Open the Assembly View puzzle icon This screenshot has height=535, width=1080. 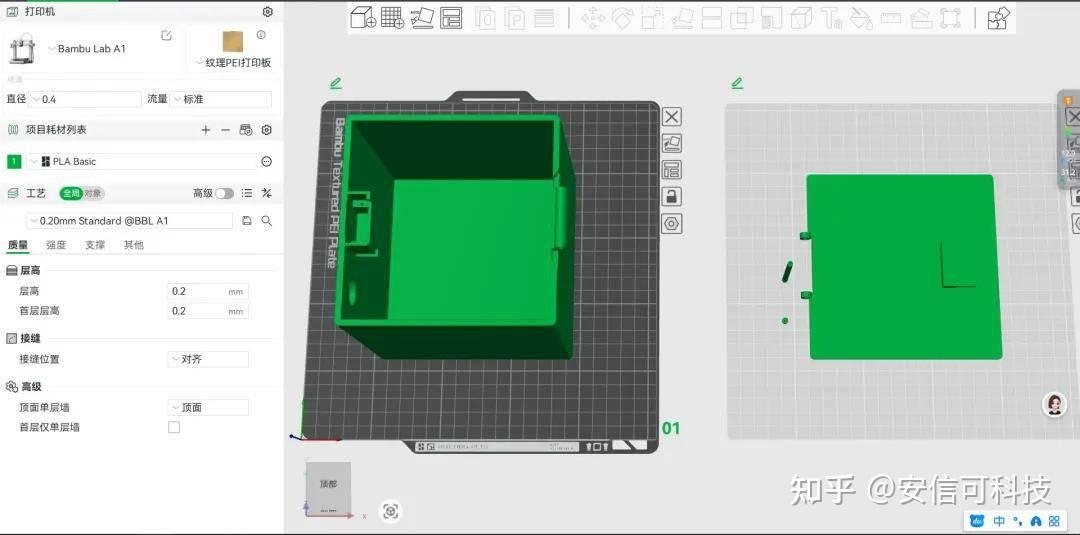click(999, 18)
